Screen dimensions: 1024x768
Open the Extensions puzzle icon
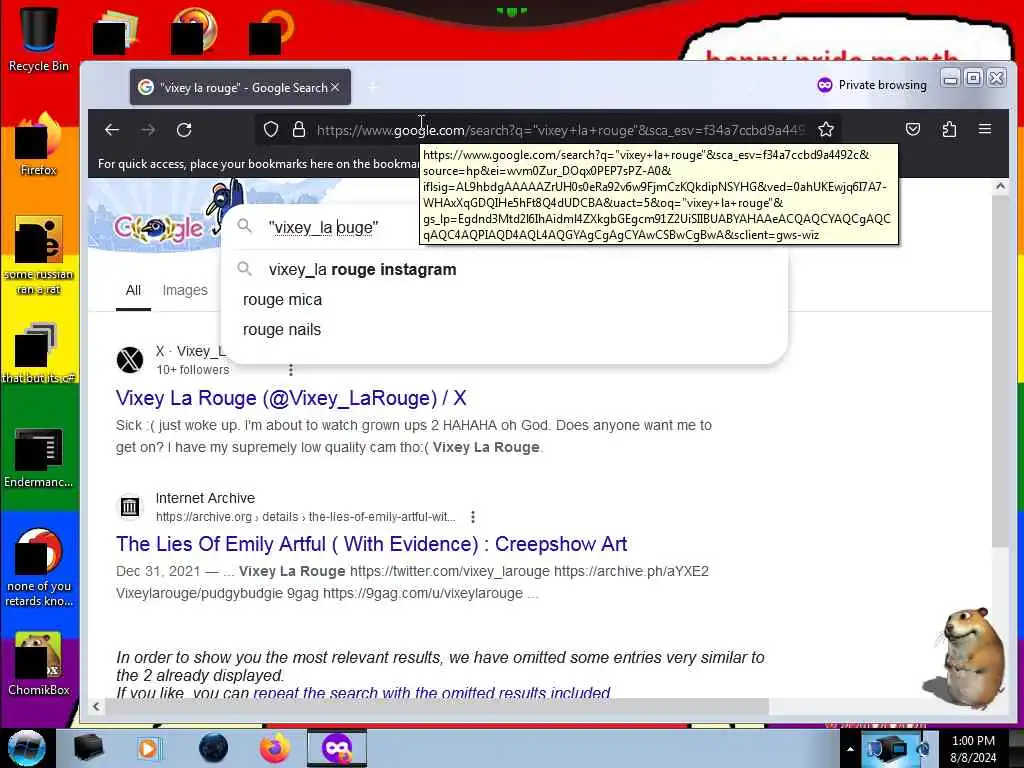click(x=949, y=129)
